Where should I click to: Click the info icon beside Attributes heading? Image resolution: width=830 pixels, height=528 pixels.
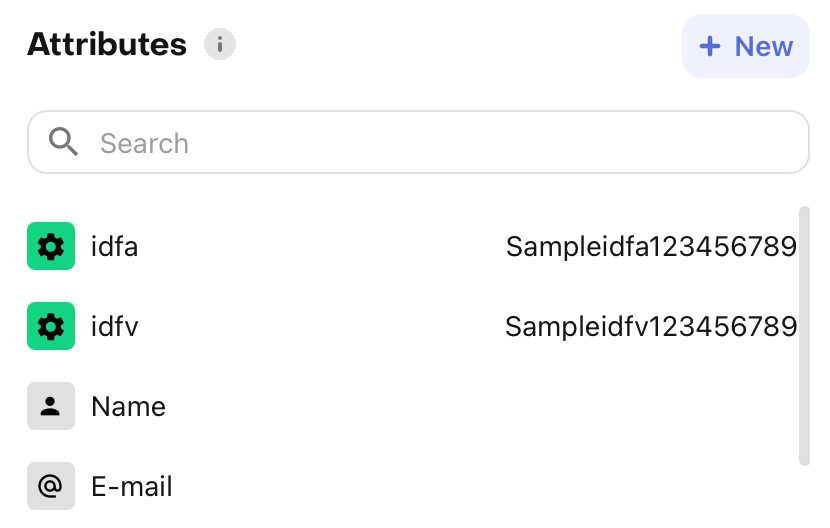point(220,45)
